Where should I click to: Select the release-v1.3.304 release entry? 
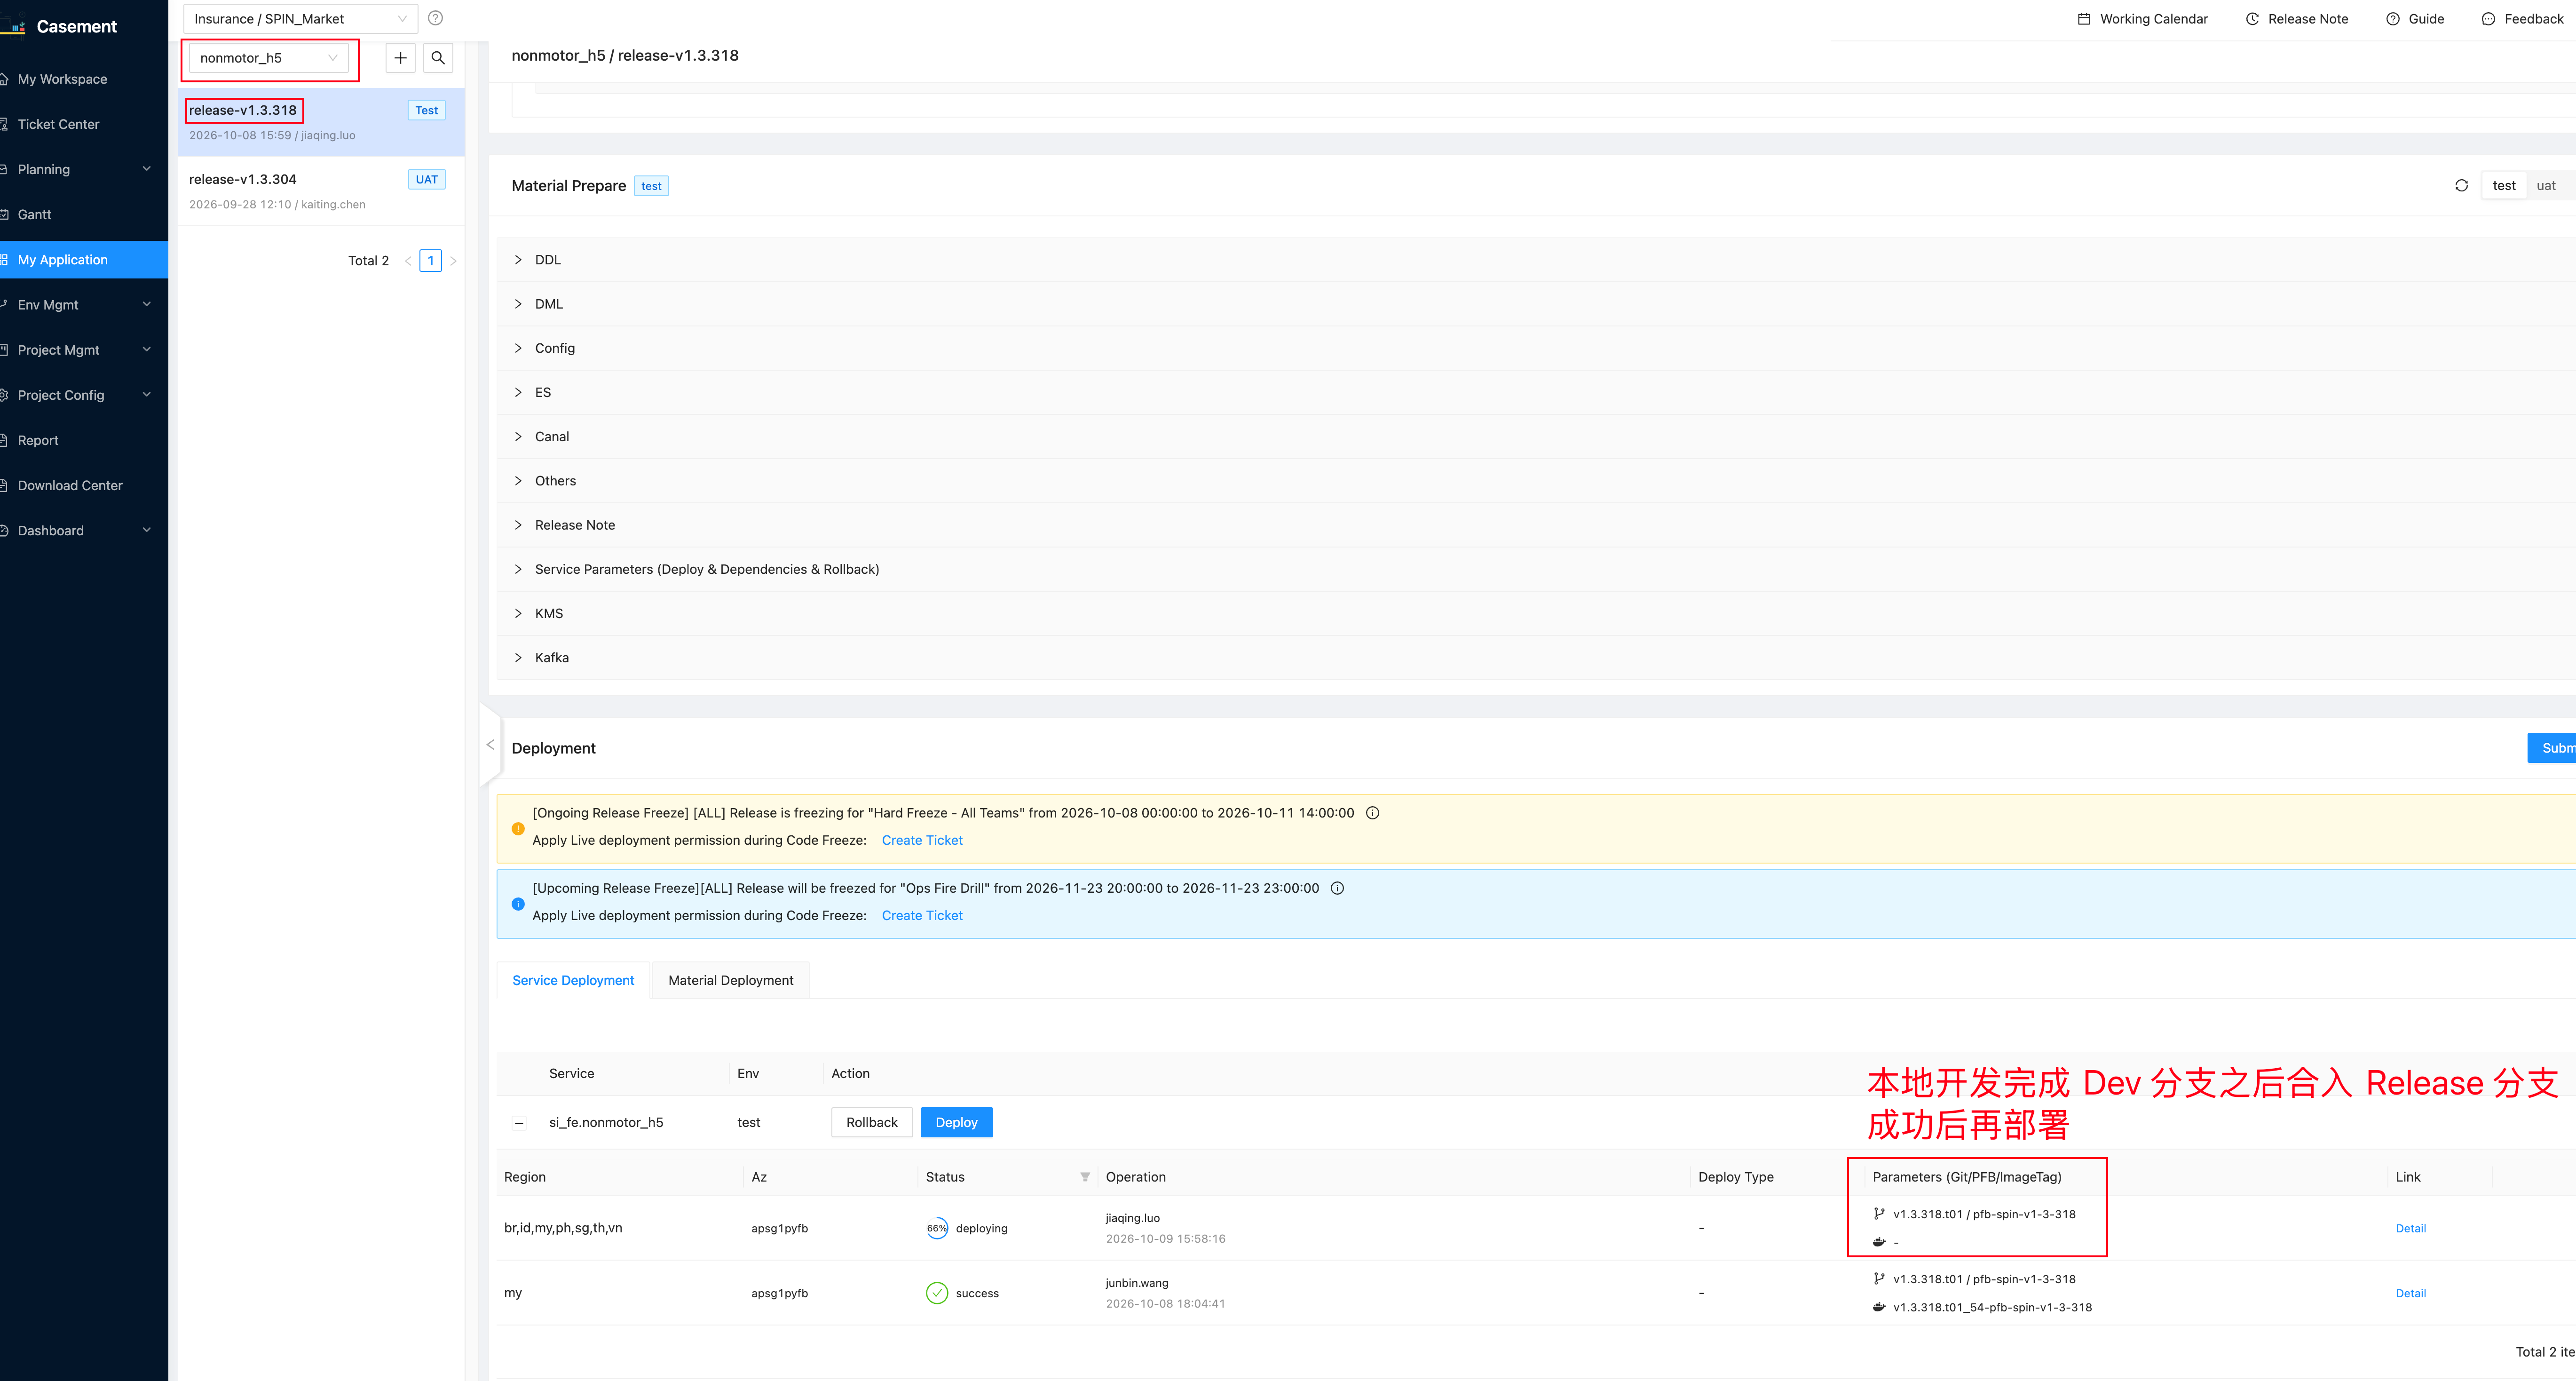[321, 191]
